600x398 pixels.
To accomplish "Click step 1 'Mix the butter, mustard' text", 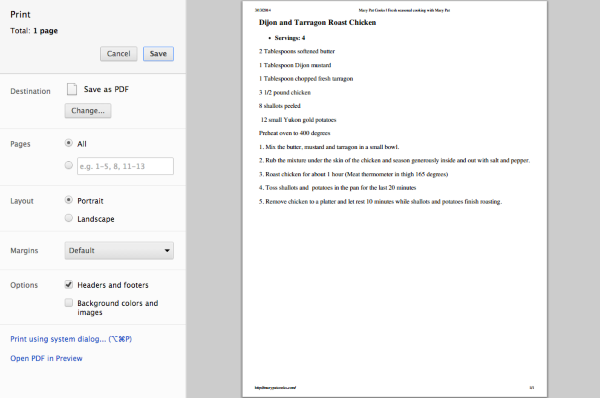I will [329, 147].
